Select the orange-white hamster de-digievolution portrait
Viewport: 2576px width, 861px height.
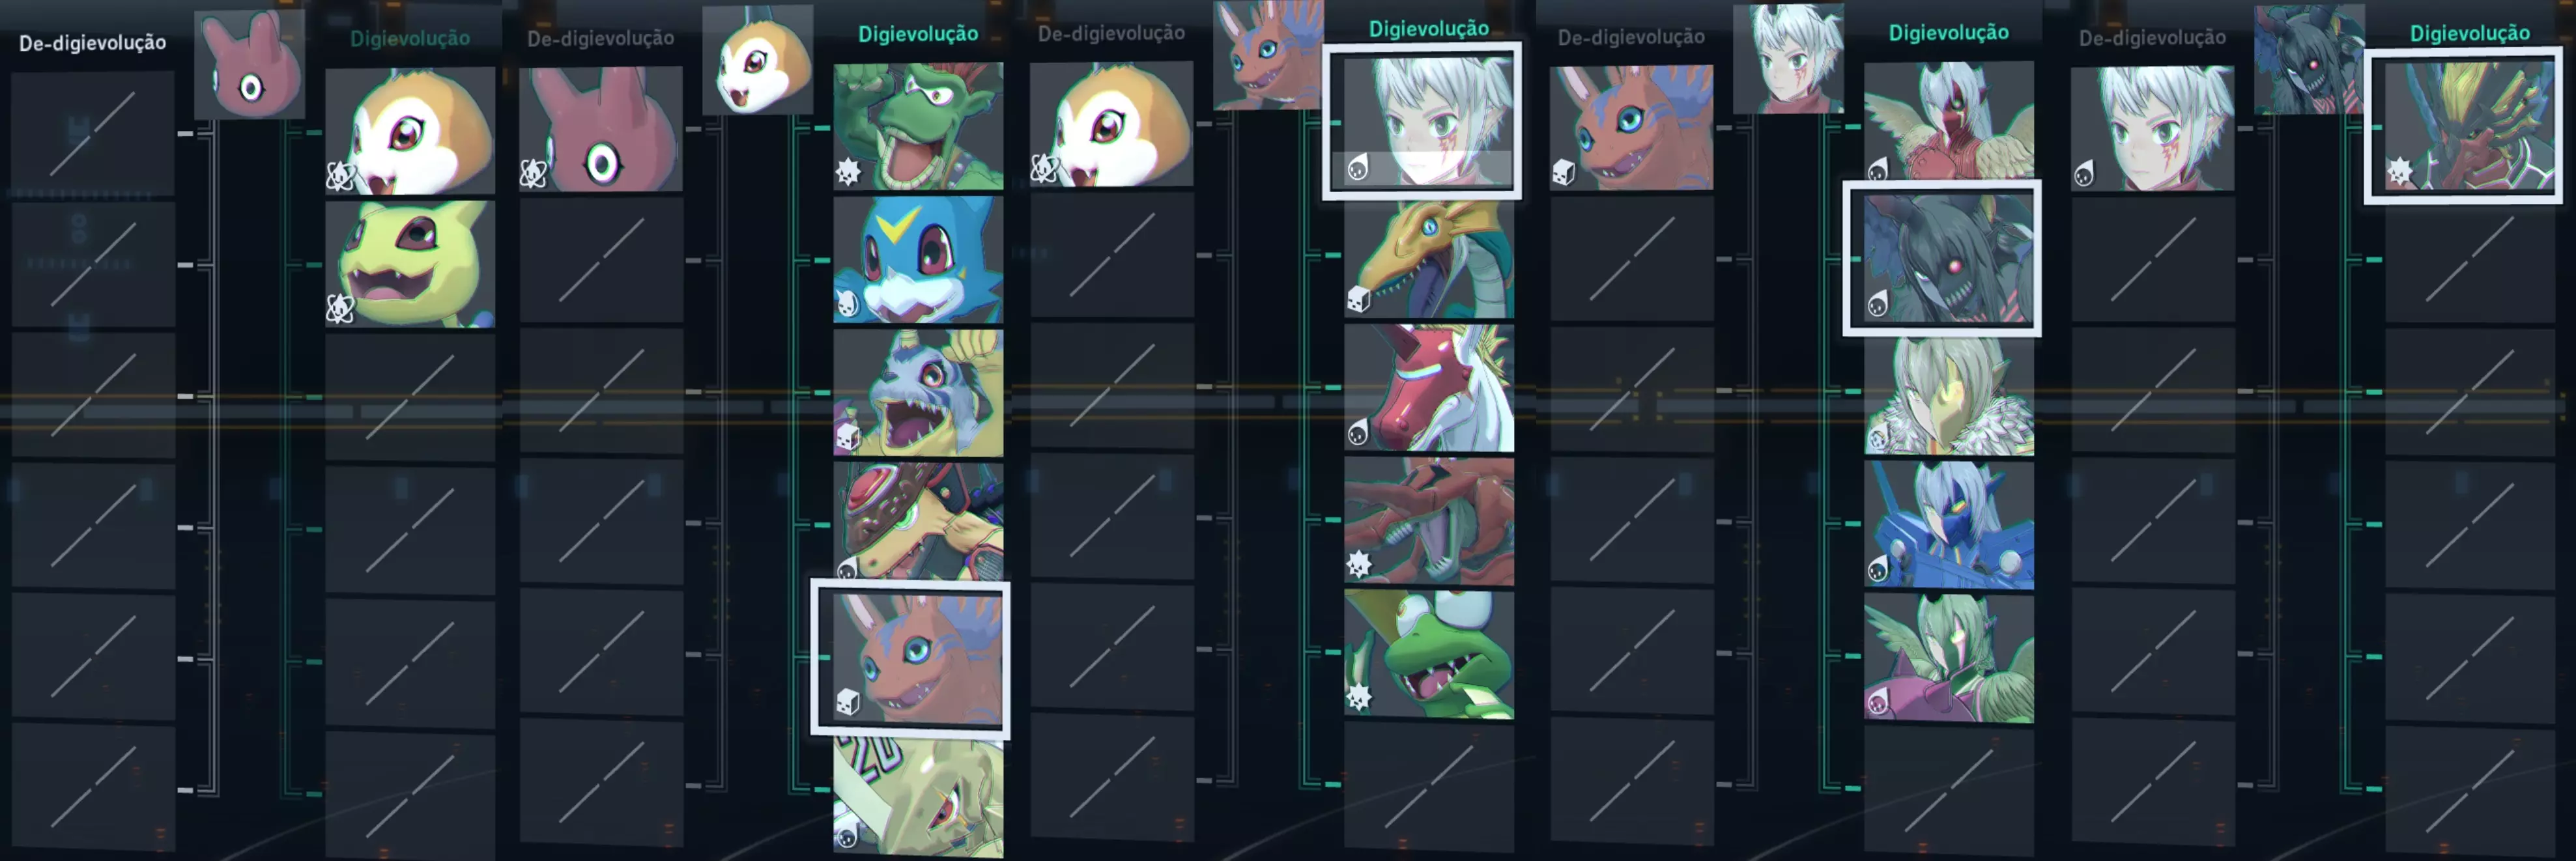(1111, 124)
